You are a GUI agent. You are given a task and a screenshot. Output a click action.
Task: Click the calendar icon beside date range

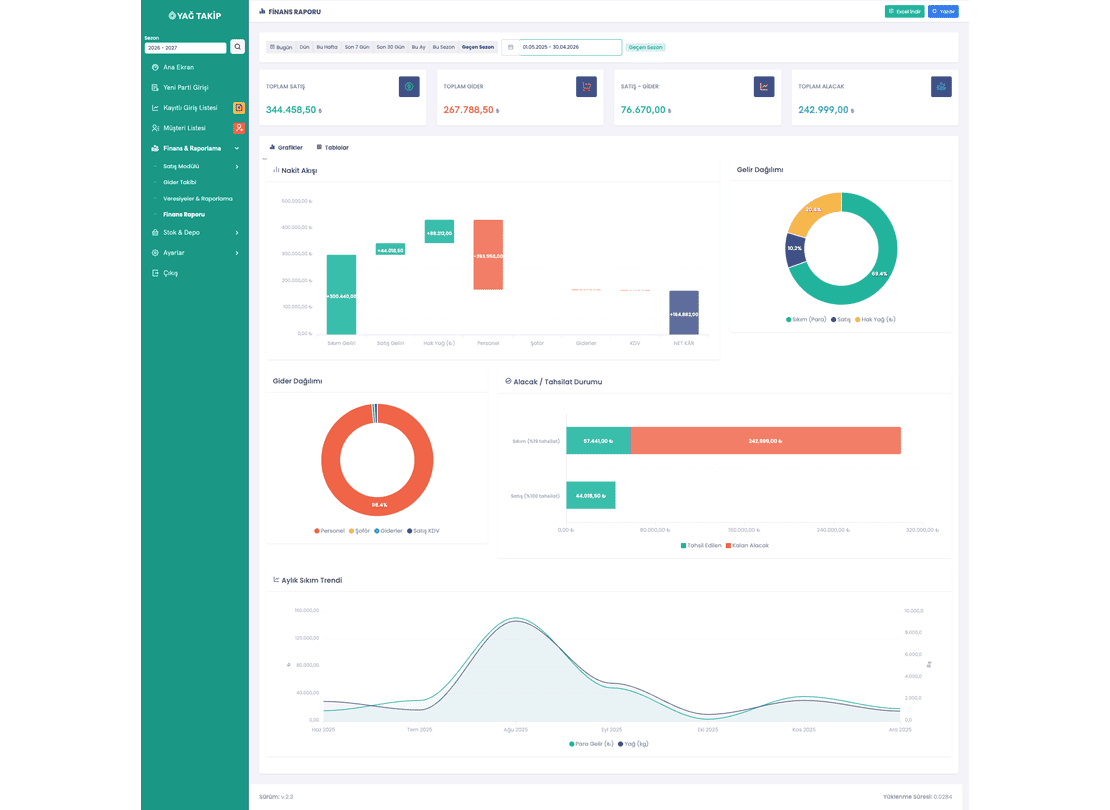510,47
